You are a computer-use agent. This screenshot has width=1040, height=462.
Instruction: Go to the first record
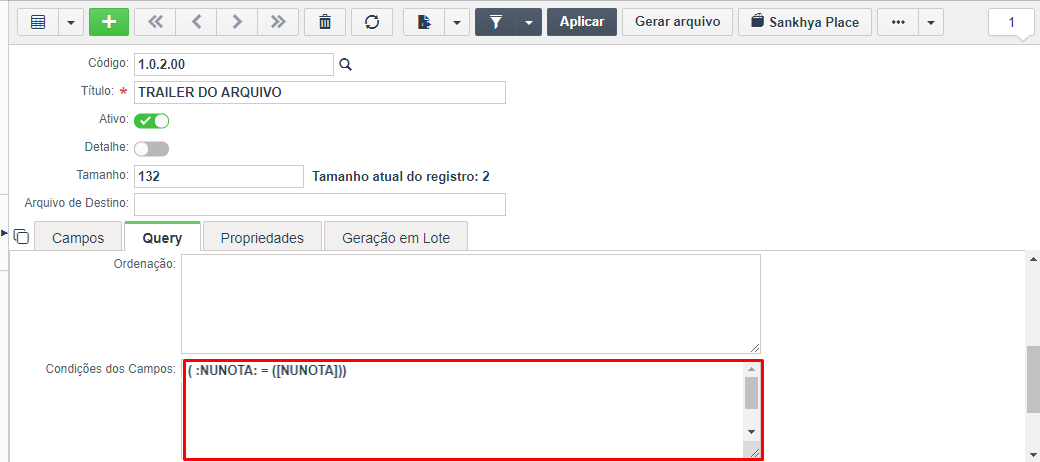click(x=155, y=22)
